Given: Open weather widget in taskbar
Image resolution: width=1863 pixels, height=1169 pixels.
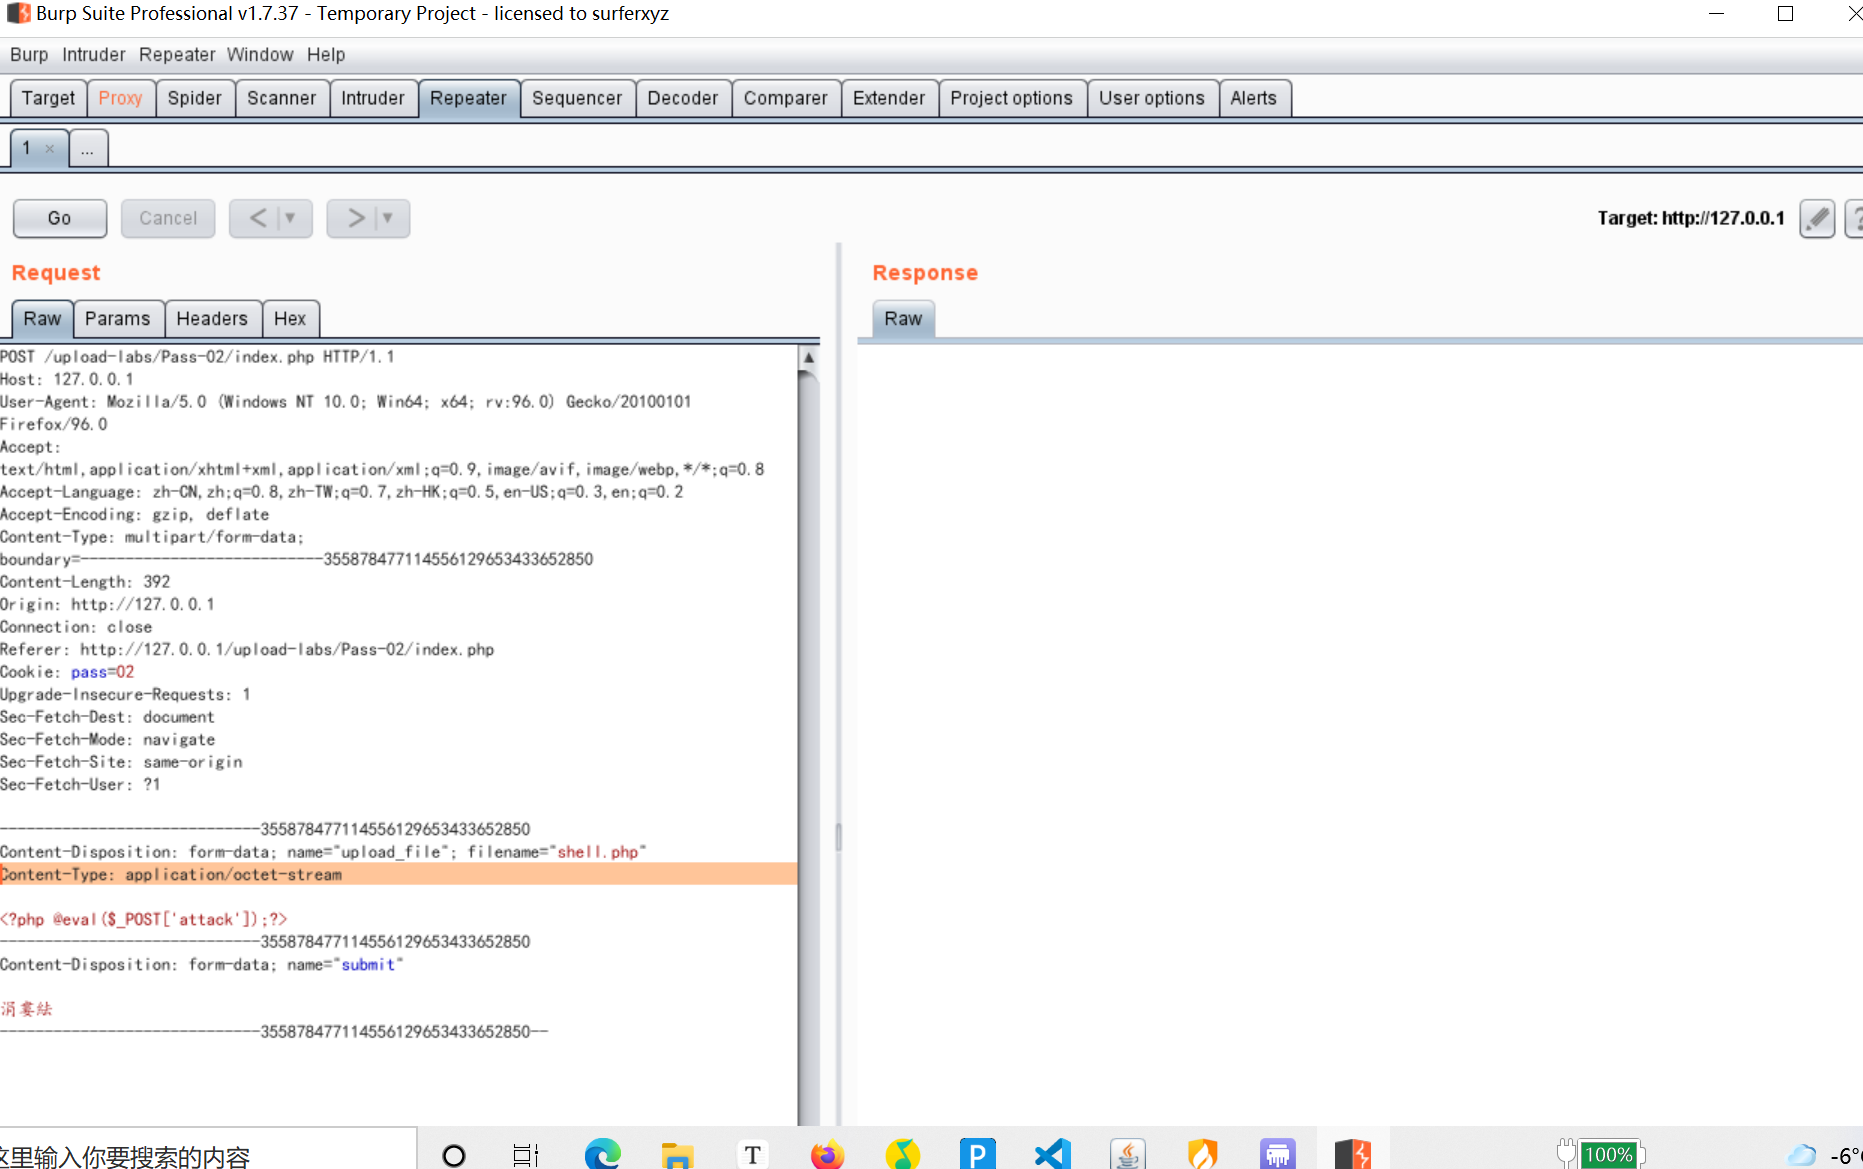Looking at the screenshot, I should pos(1825,1155).
